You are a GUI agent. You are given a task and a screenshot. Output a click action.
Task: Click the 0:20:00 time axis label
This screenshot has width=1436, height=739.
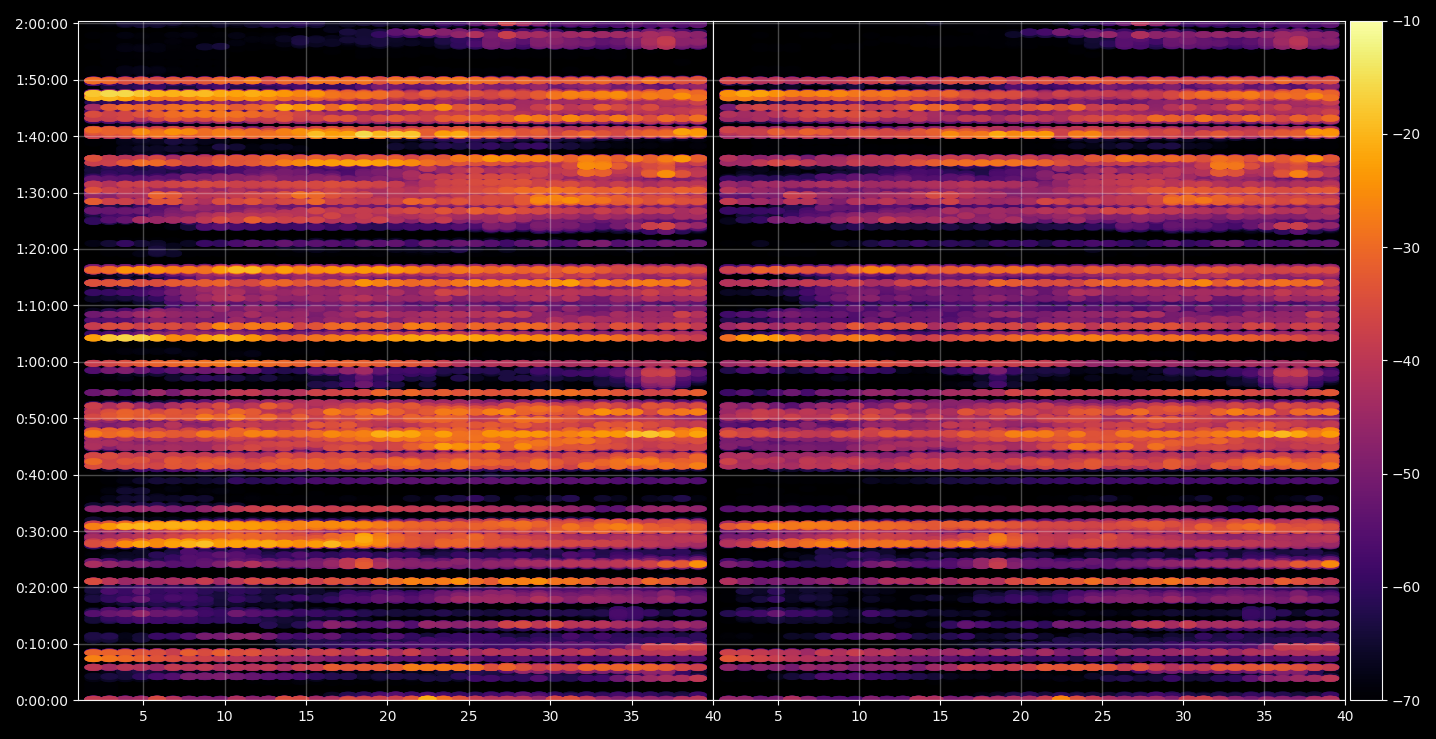click(x=42, y=588)
